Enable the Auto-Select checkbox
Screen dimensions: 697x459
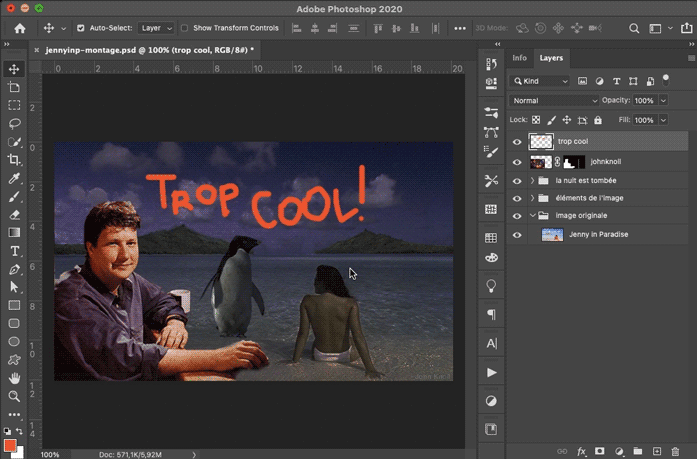coord(80,28)
